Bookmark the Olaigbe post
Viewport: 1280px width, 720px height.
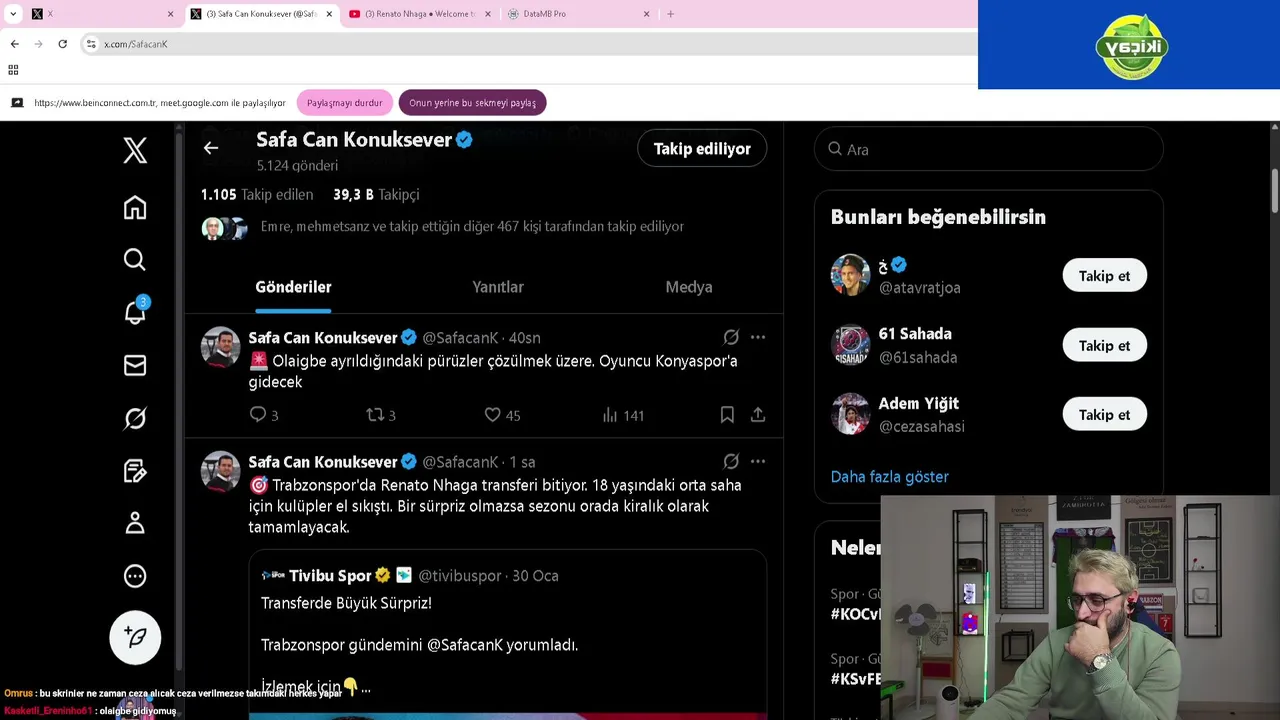click(x=727, y=414)
